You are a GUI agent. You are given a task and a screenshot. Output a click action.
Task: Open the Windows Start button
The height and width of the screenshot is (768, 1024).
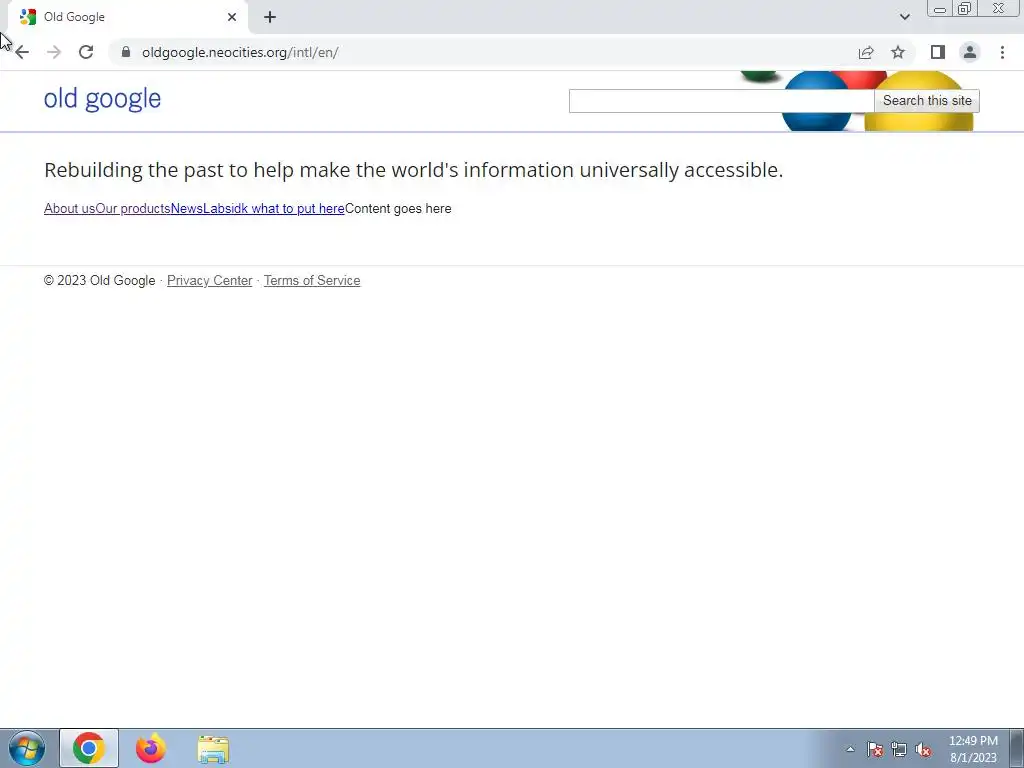(x=27, y=748)
